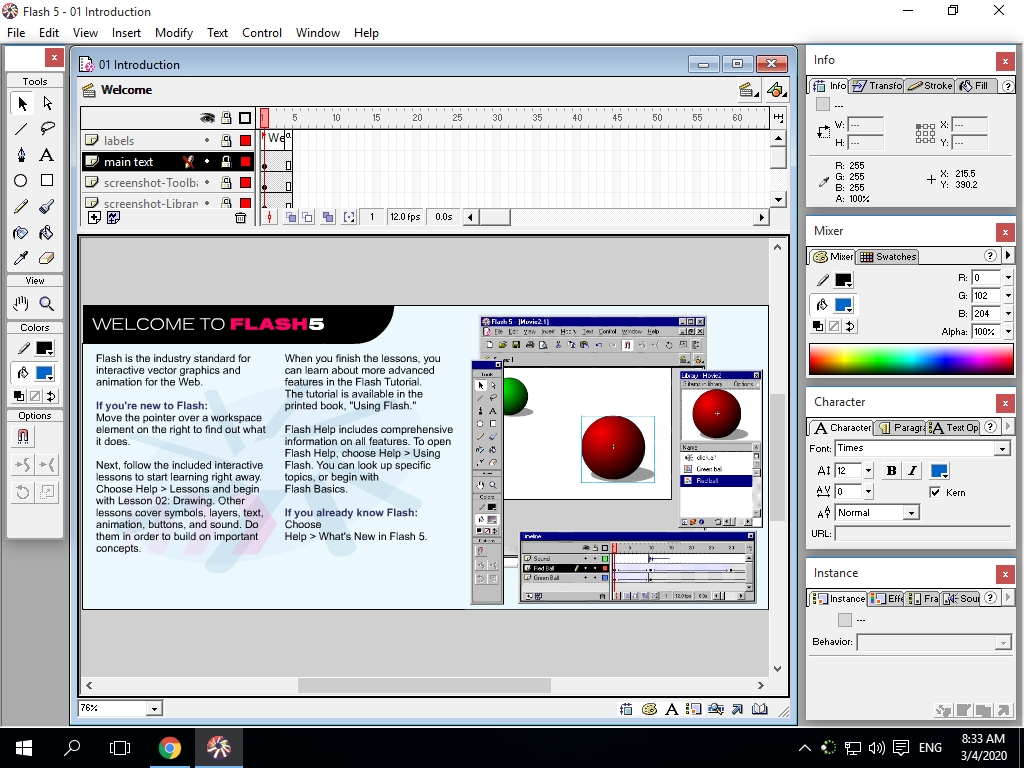Open the Library launcher icon
1024x768 pixels.
(x=760, y=709)
